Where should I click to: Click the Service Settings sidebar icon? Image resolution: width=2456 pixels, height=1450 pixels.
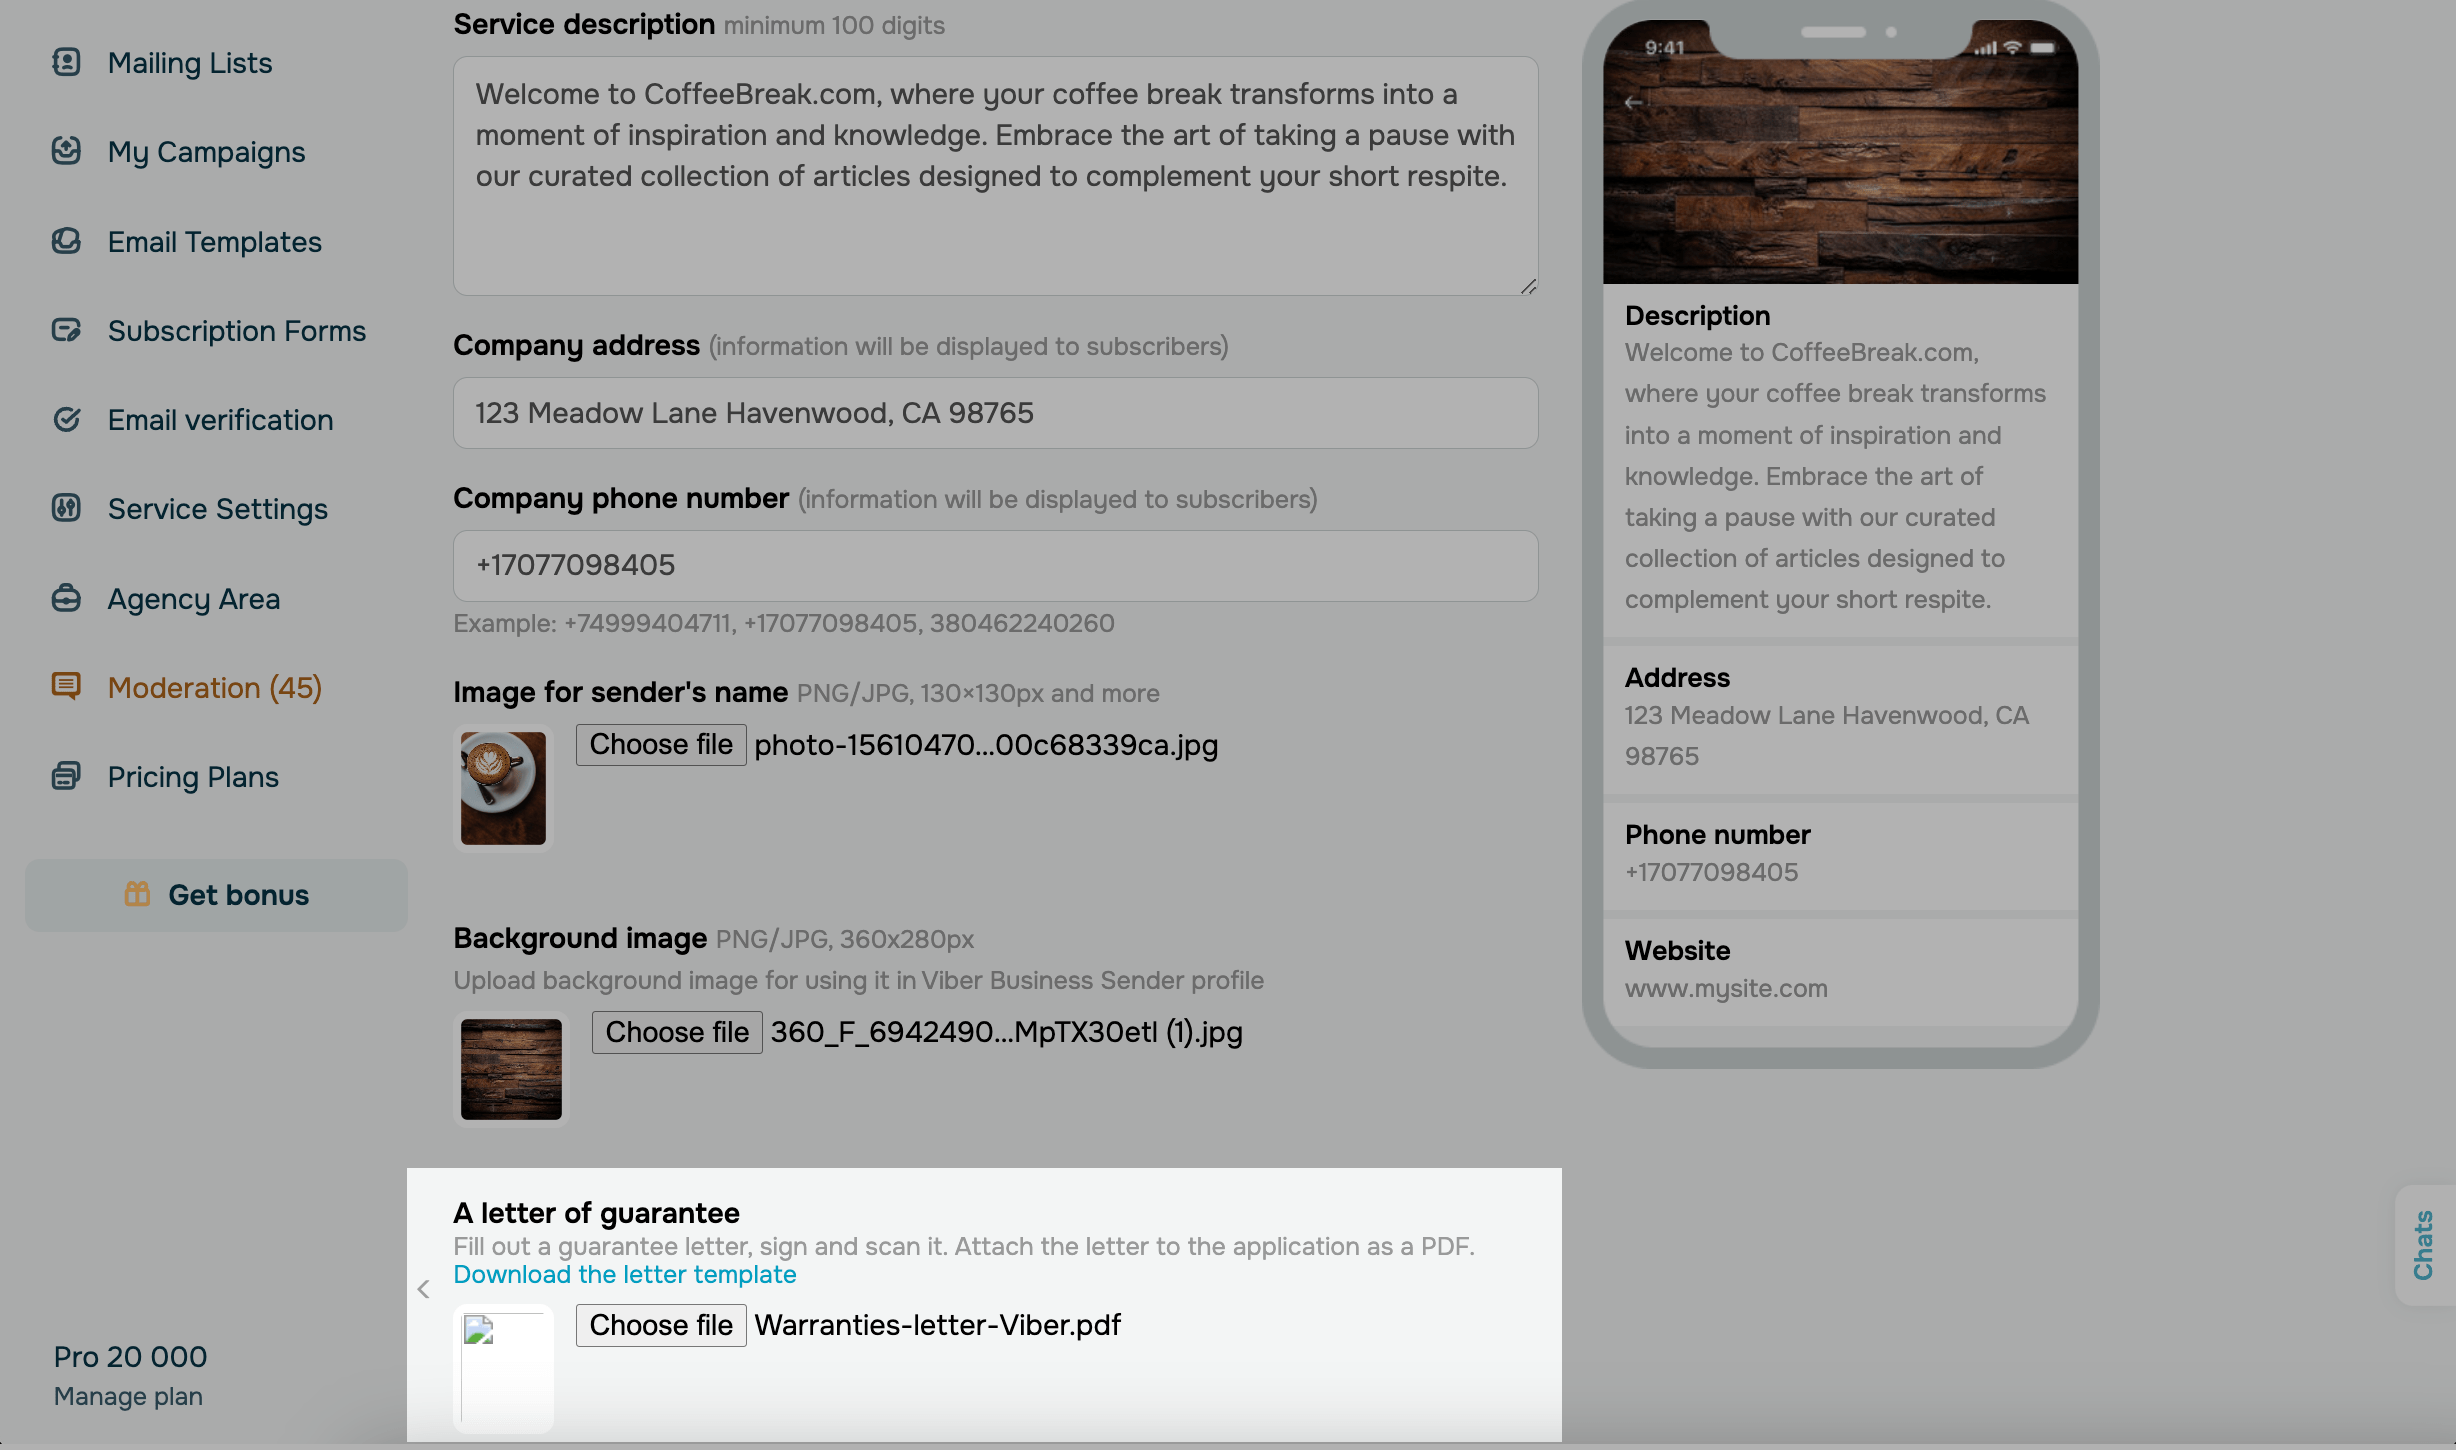(x=66, y=508)
